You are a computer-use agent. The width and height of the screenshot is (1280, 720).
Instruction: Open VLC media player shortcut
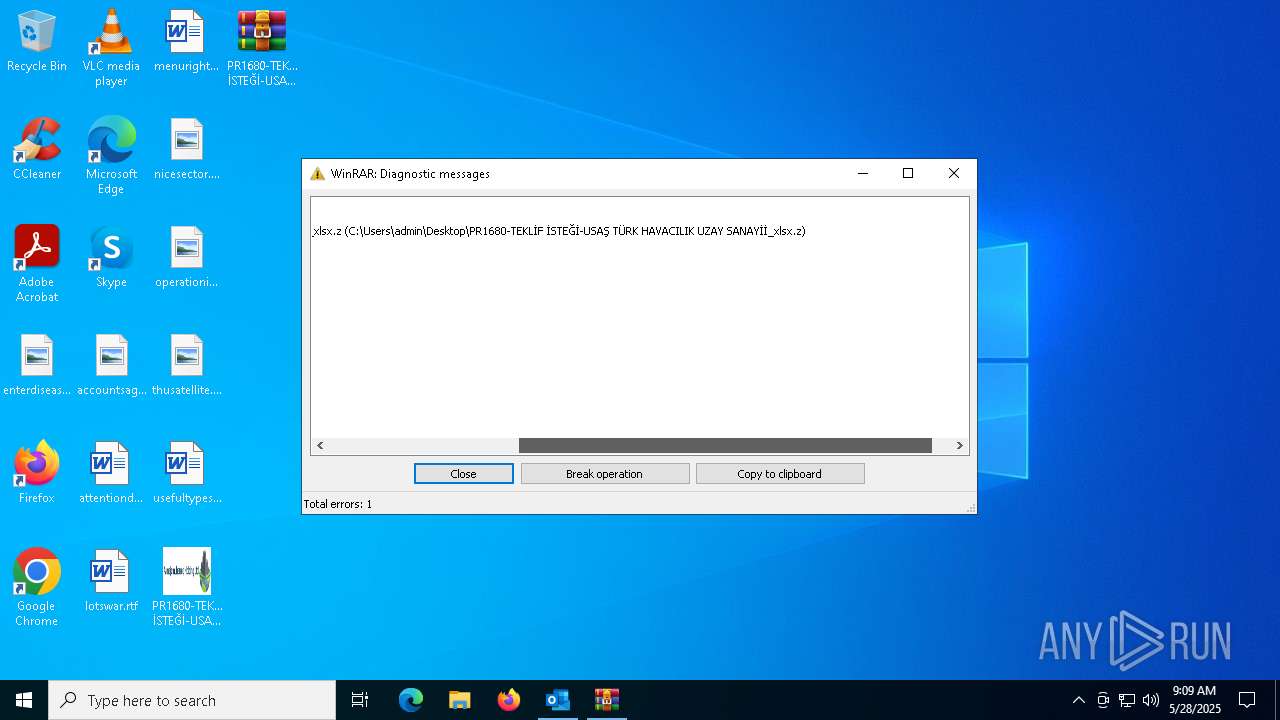pos(111,48)
